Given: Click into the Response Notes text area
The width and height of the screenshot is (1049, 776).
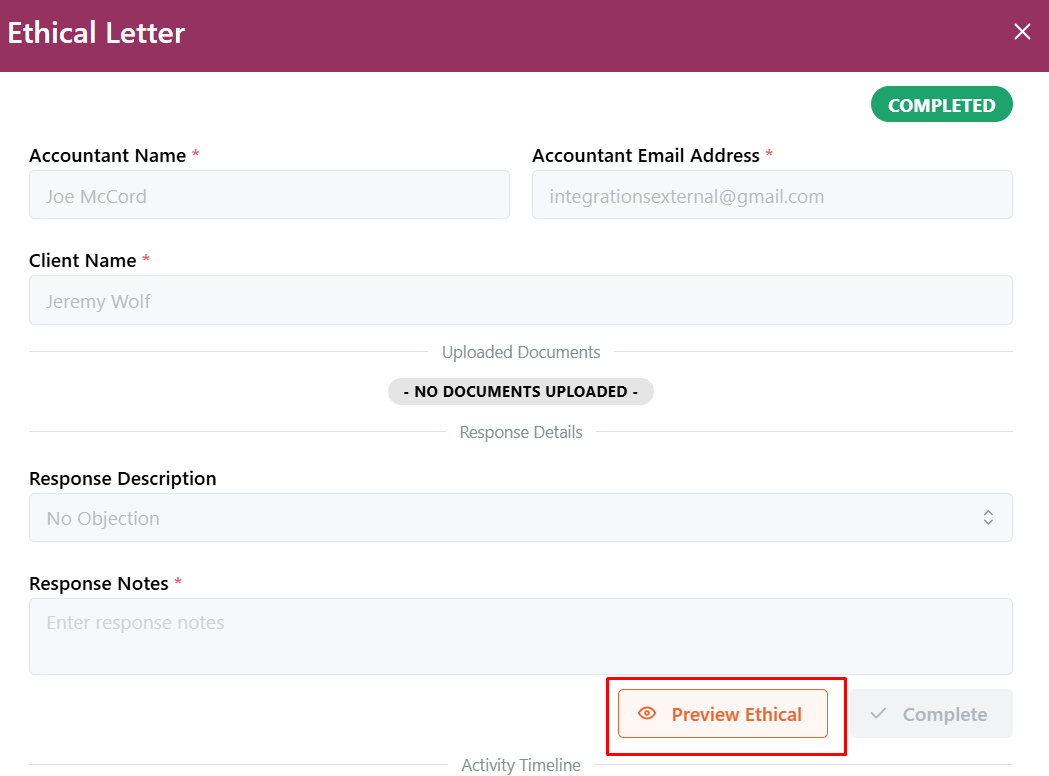Looking at the screenshot, I should [520, 636].
